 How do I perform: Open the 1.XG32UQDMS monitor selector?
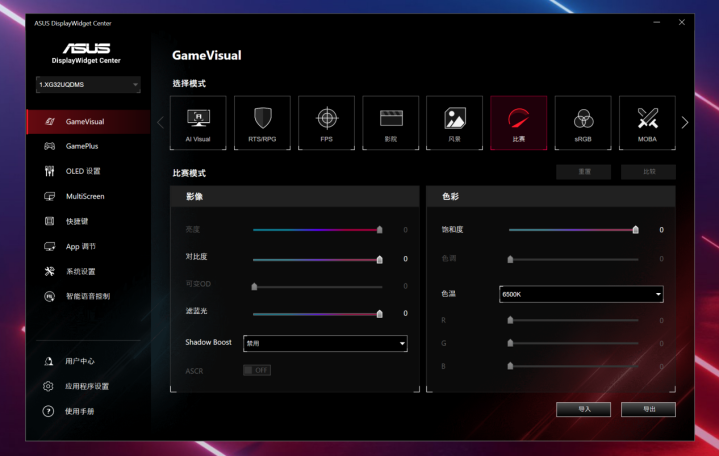(x=88, y=85)
